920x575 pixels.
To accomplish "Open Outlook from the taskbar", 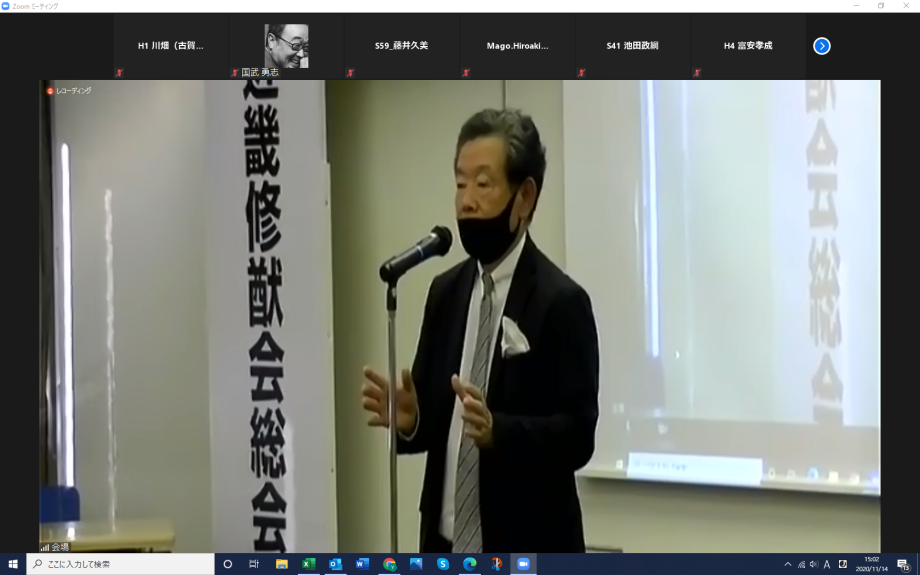I will point(336,564).
